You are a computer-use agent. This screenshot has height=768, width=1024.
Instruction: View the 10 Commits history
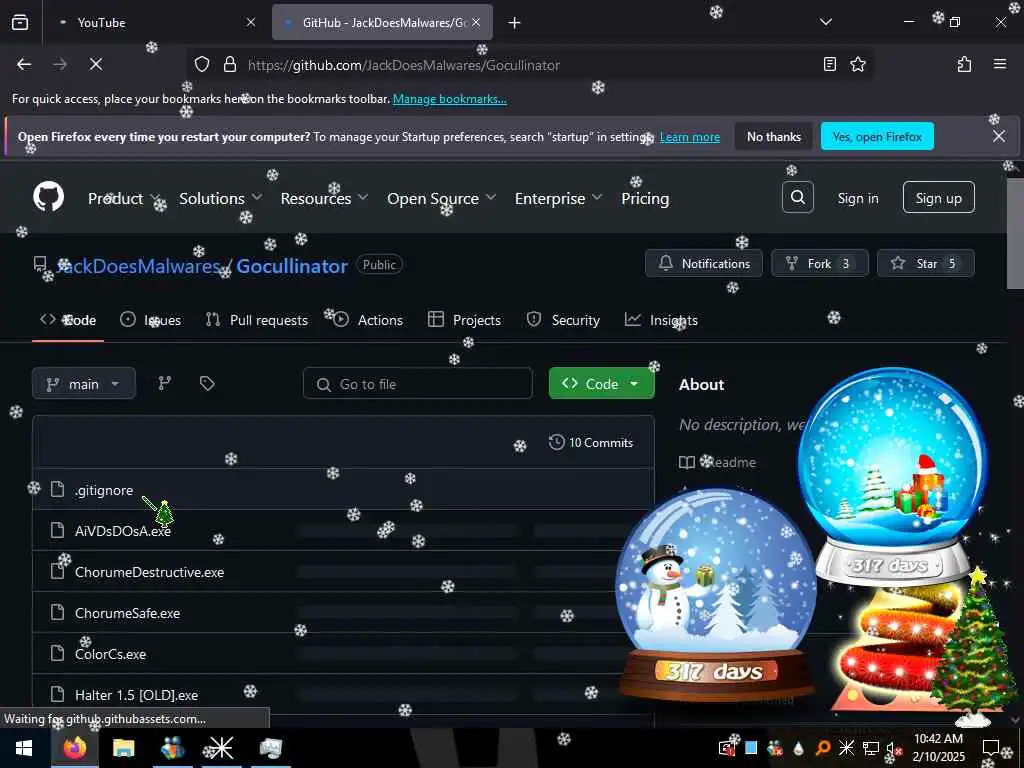click(x=591, y=442)
